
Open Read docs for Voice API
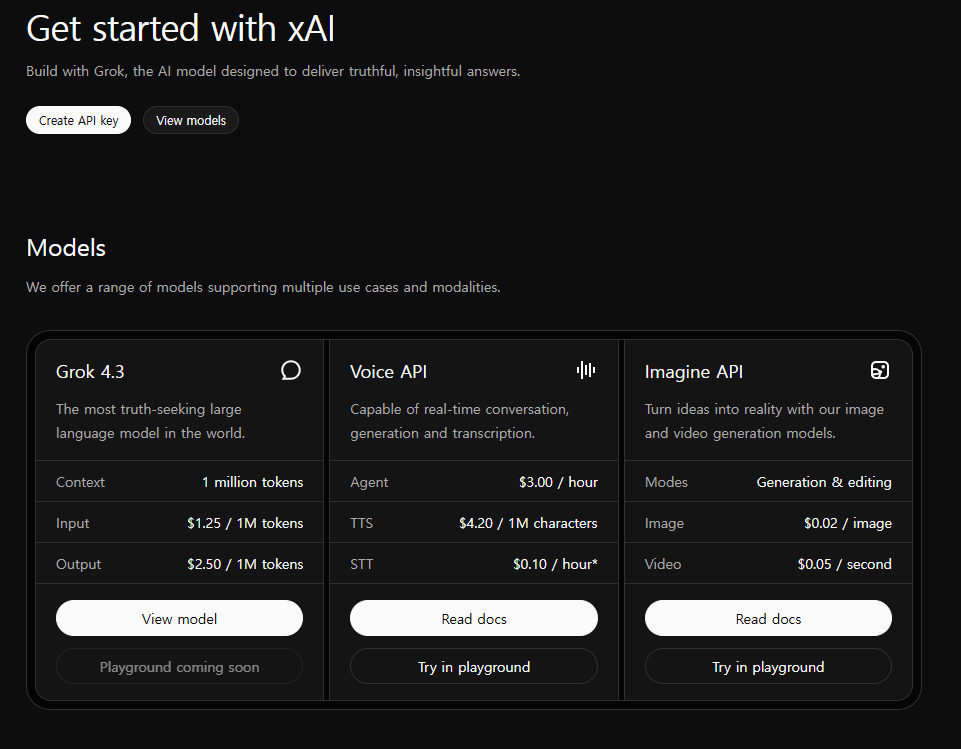(474, 618)
